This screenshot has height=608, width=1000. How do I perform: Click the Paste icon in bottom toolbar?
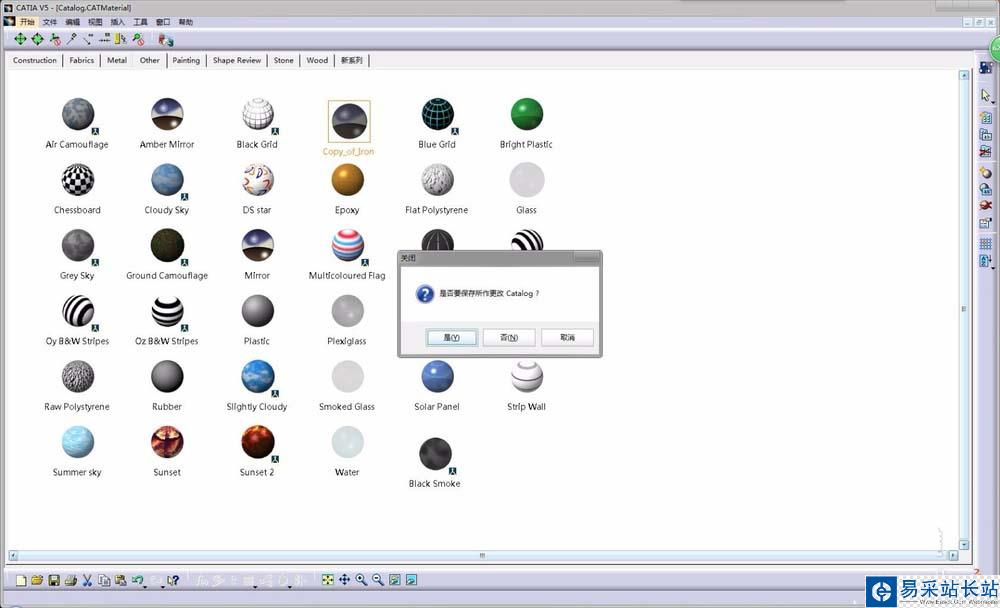121,580
